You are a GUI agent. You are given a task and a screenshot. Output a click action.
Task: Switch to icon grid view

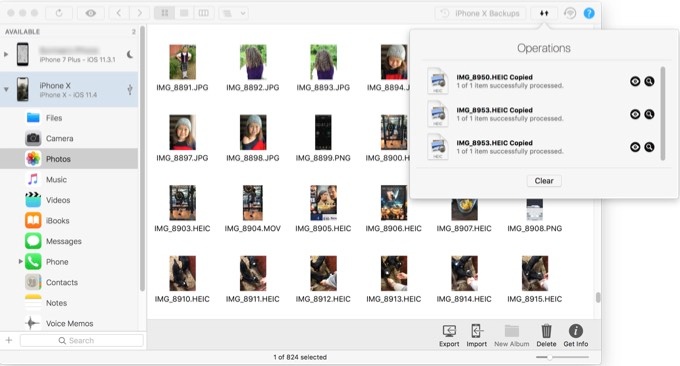click(x=165, y=13)
